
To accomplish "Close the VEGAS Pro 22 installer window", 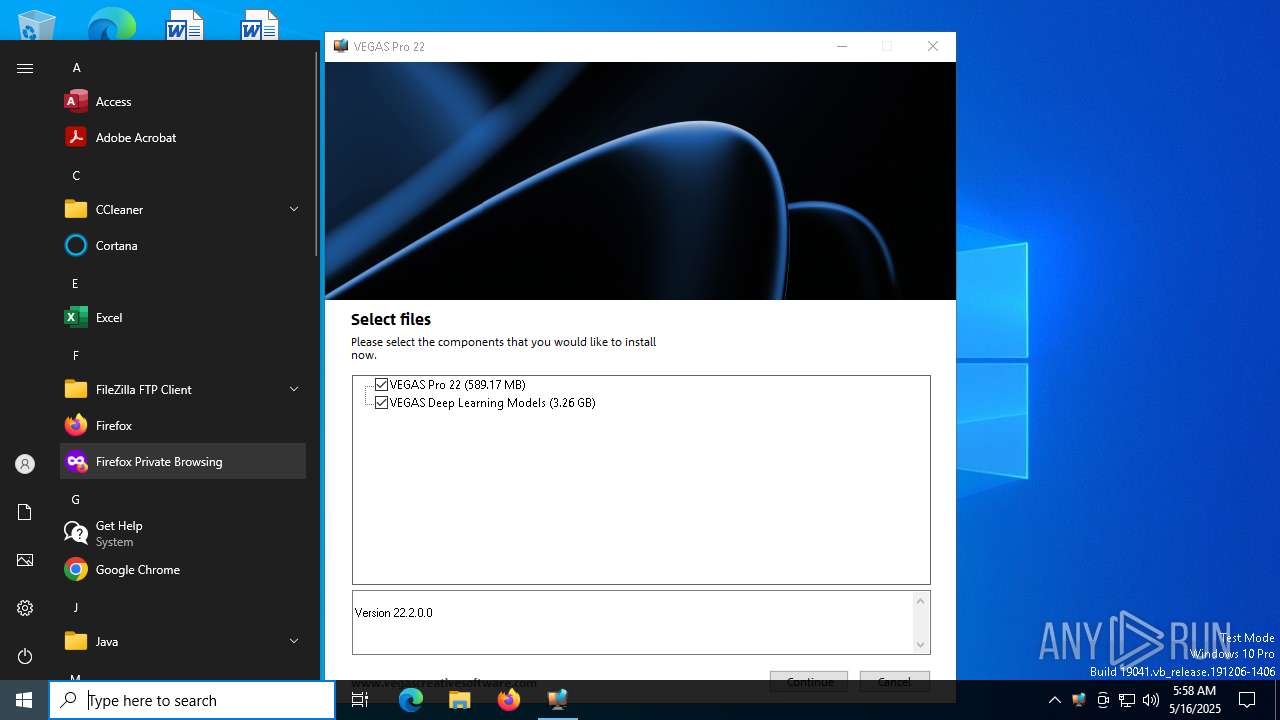I will (x=933, y=47).
